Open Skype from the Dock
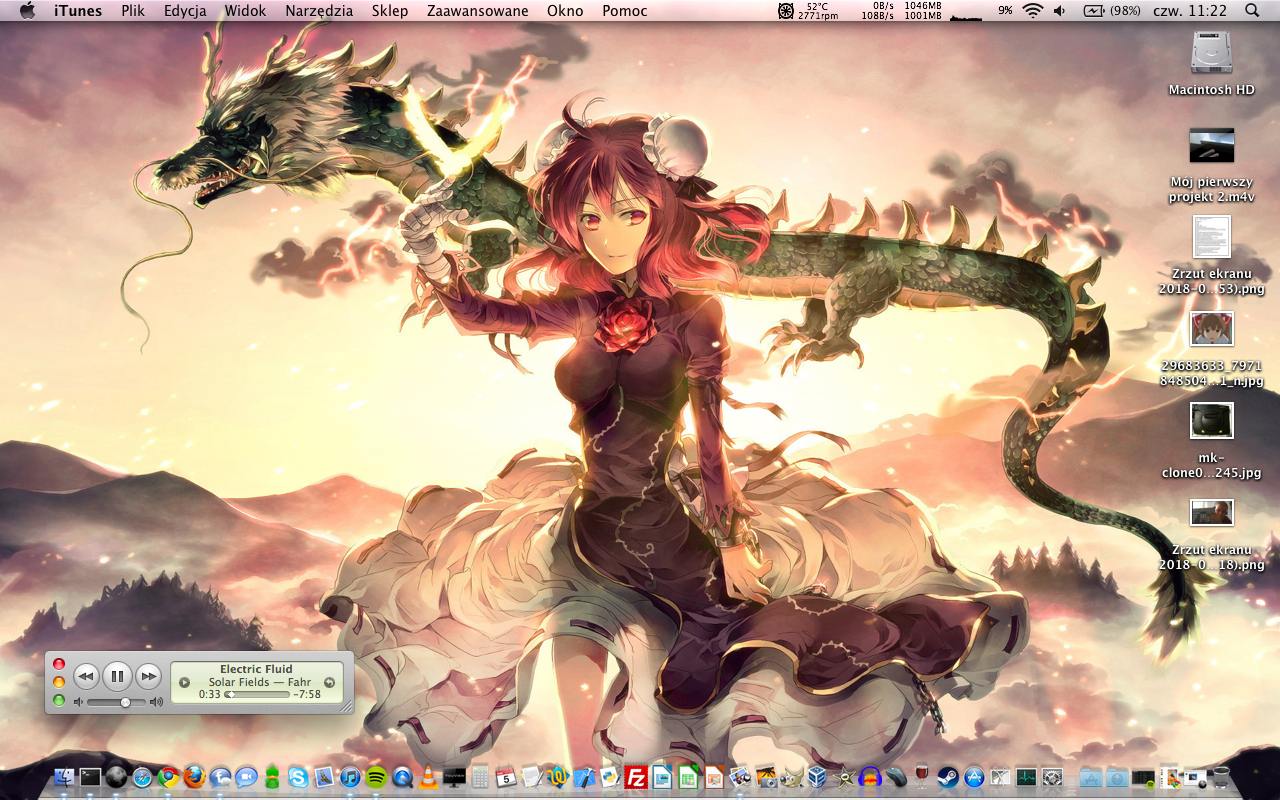1280x800 pixels. [298, 777]
